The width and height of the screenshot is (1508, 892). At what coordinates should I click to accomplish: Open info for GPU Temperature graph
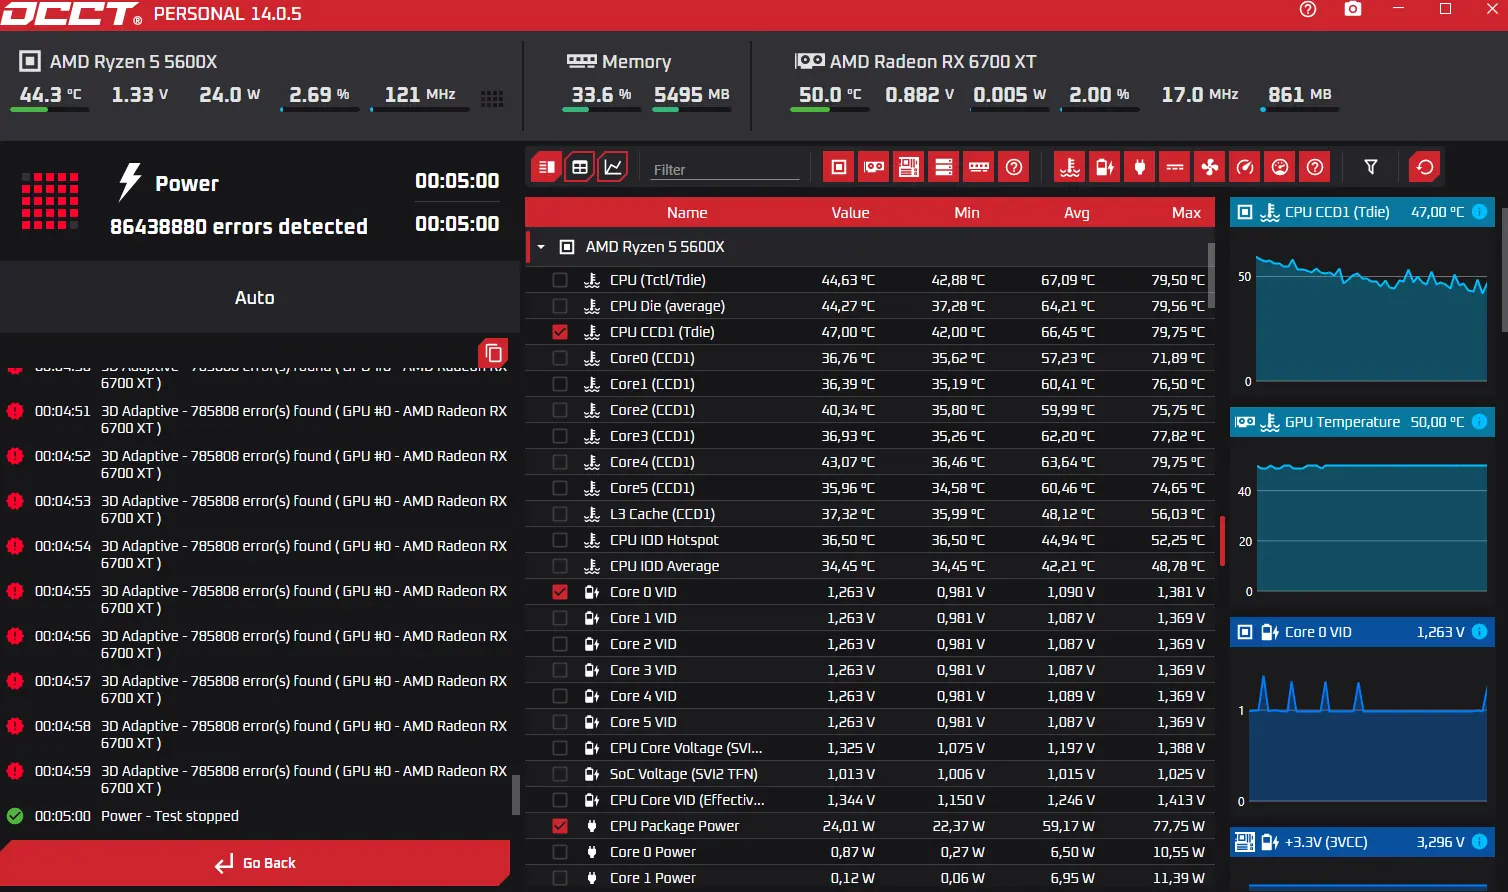1479,422
